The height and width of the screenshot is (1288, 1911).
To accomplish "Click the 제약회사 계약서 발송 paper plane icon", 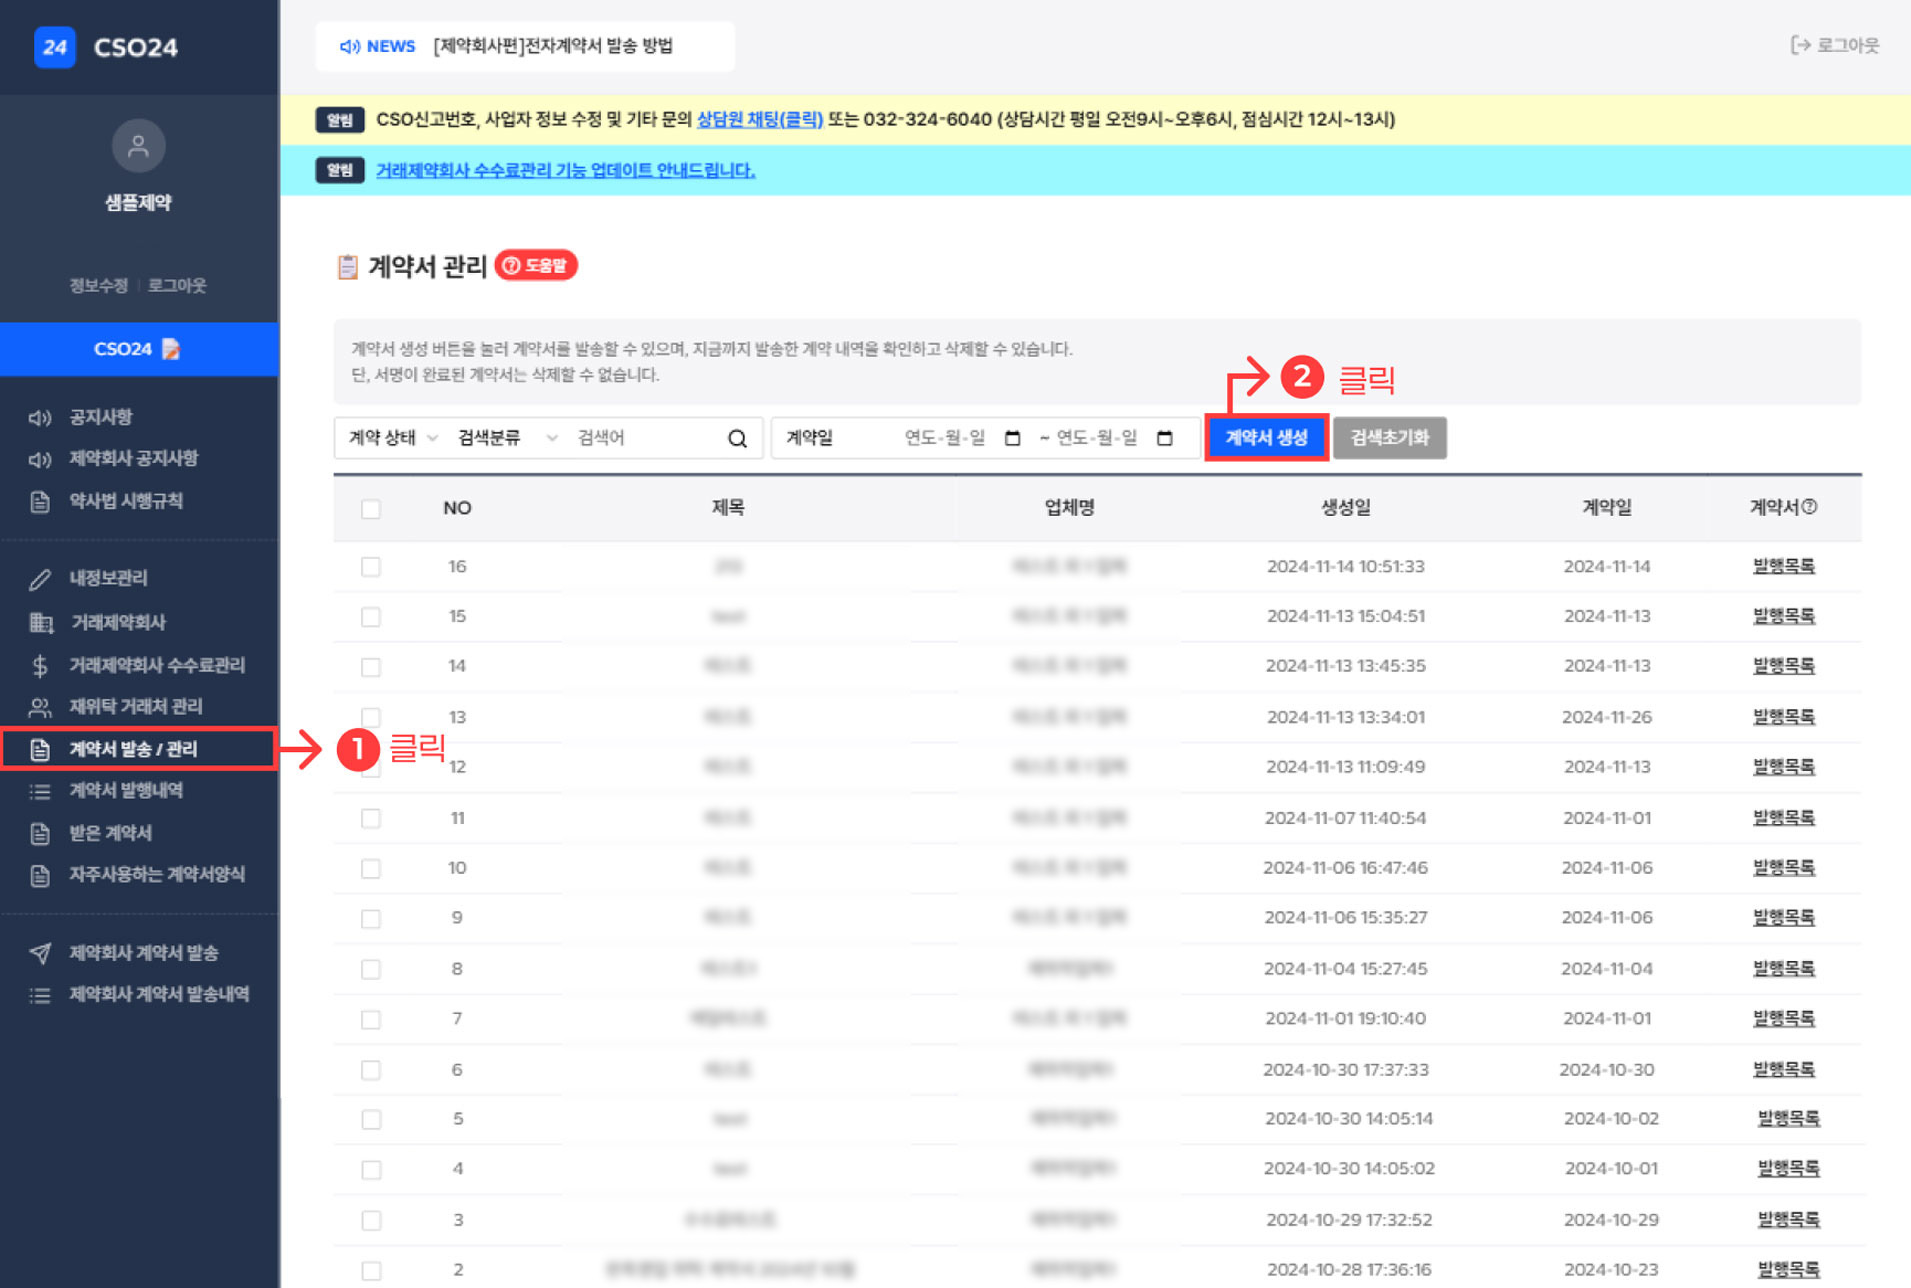I will point(40,953).
